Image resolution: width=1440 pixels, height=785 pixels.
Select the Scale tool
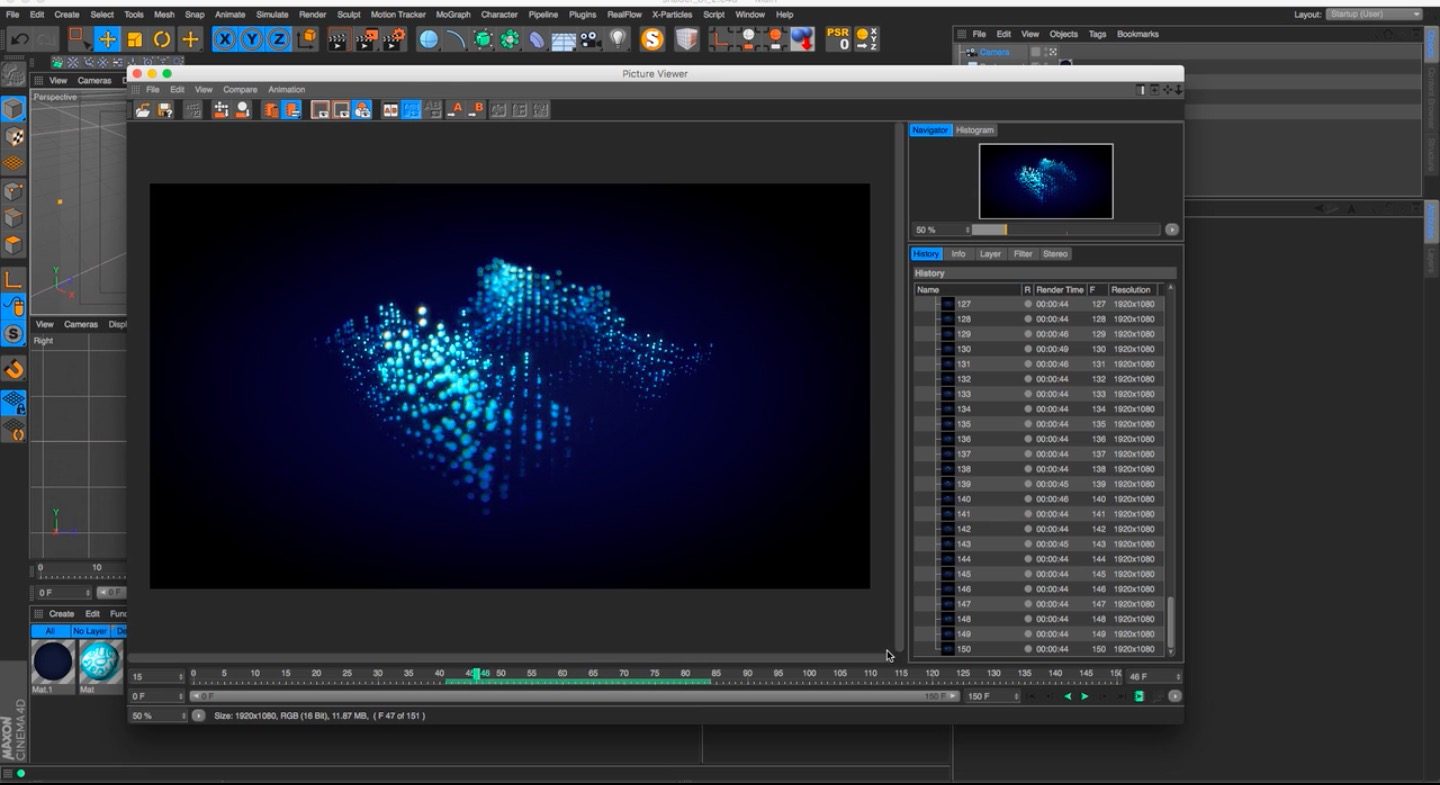coord(134,39)
